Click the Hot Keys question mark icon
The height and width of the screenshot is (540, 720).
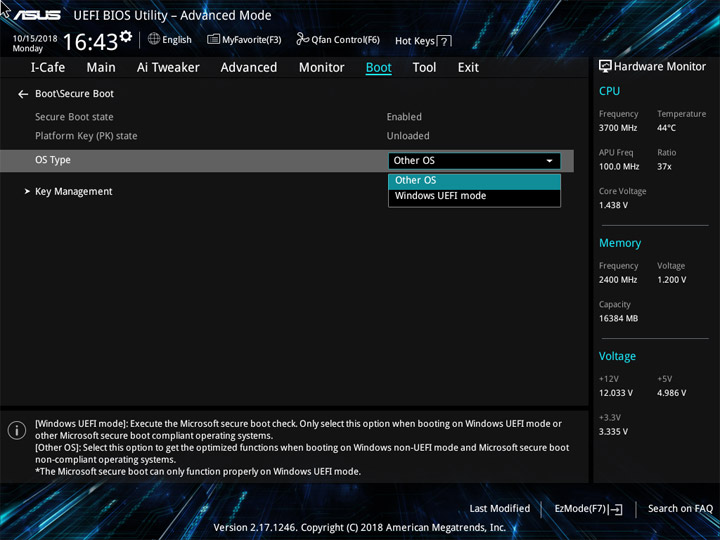(x=444, y=41)
